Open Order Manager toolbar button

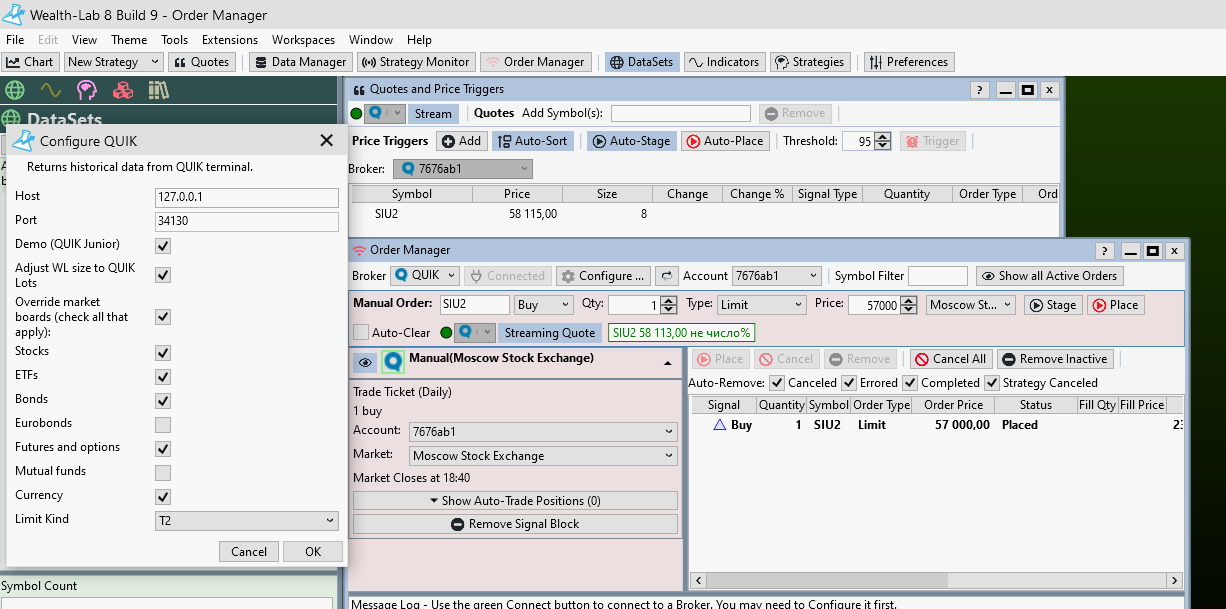click(x=535, y=62)
